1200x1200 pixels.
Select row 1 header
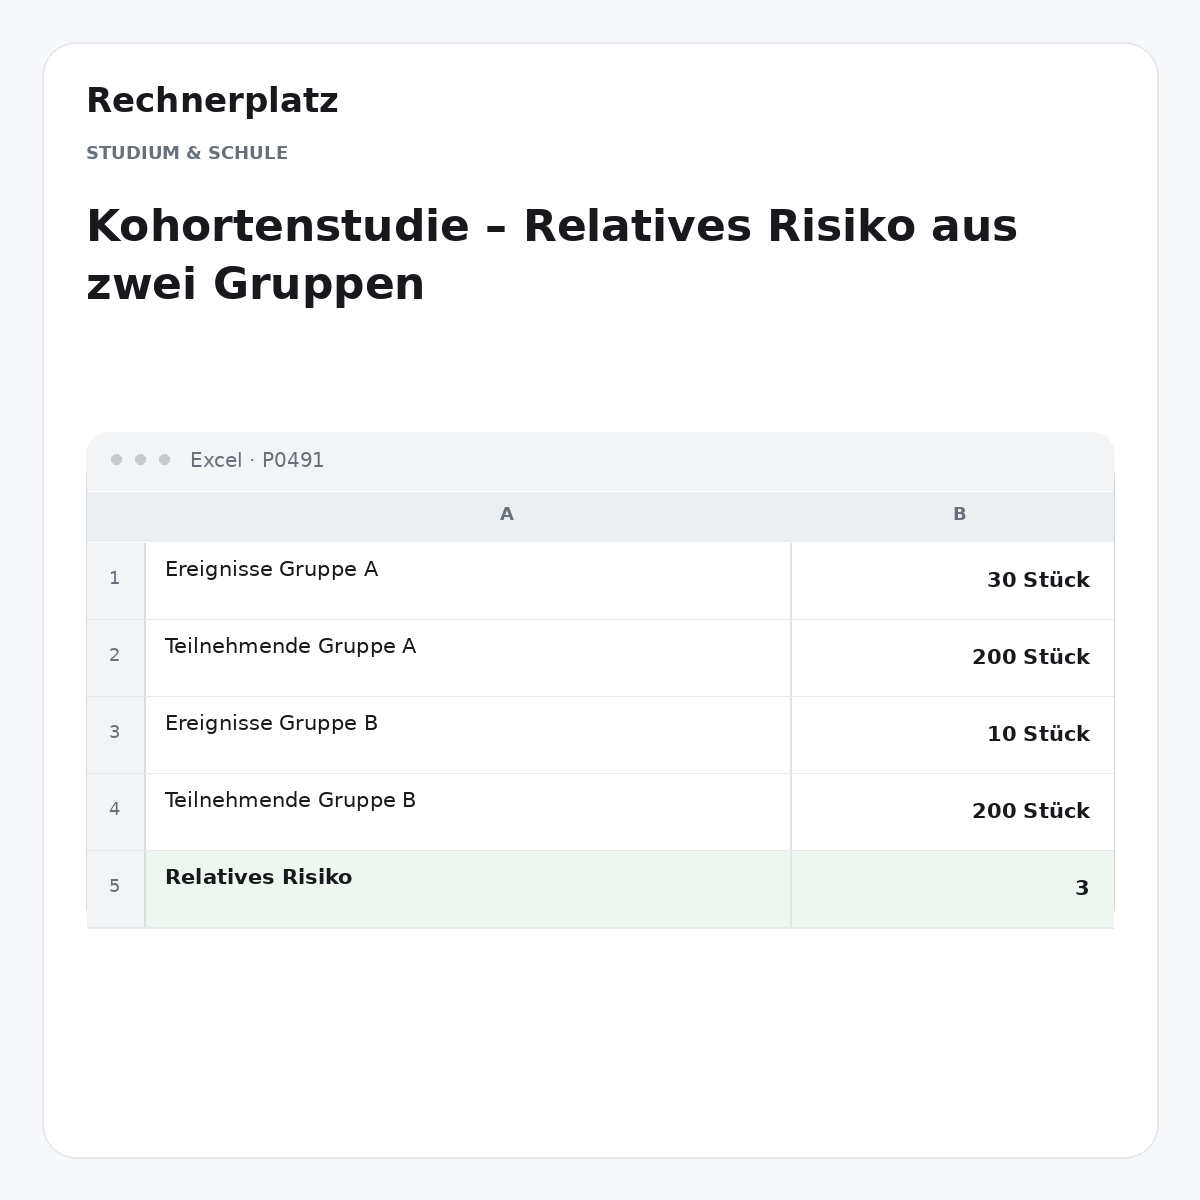pos(115,580)
